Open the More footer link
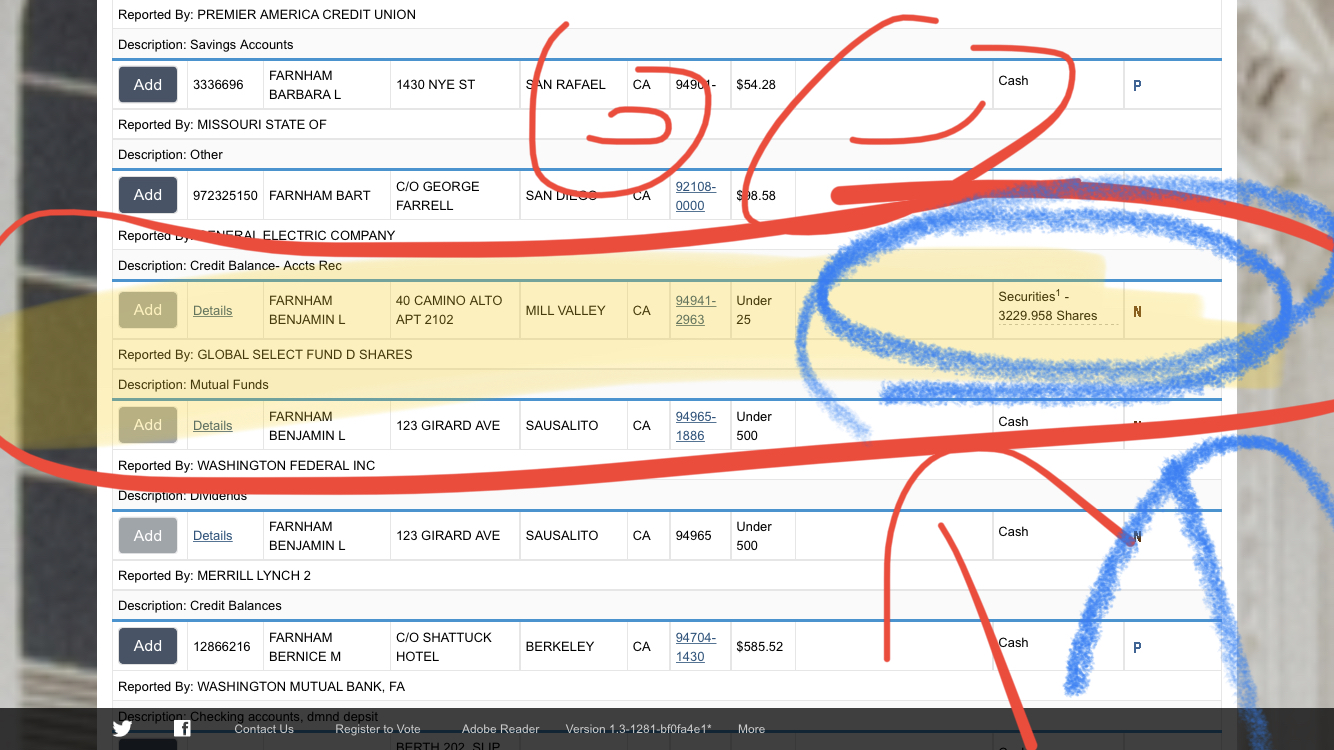 pyautogui.click(x=751, y=729)
